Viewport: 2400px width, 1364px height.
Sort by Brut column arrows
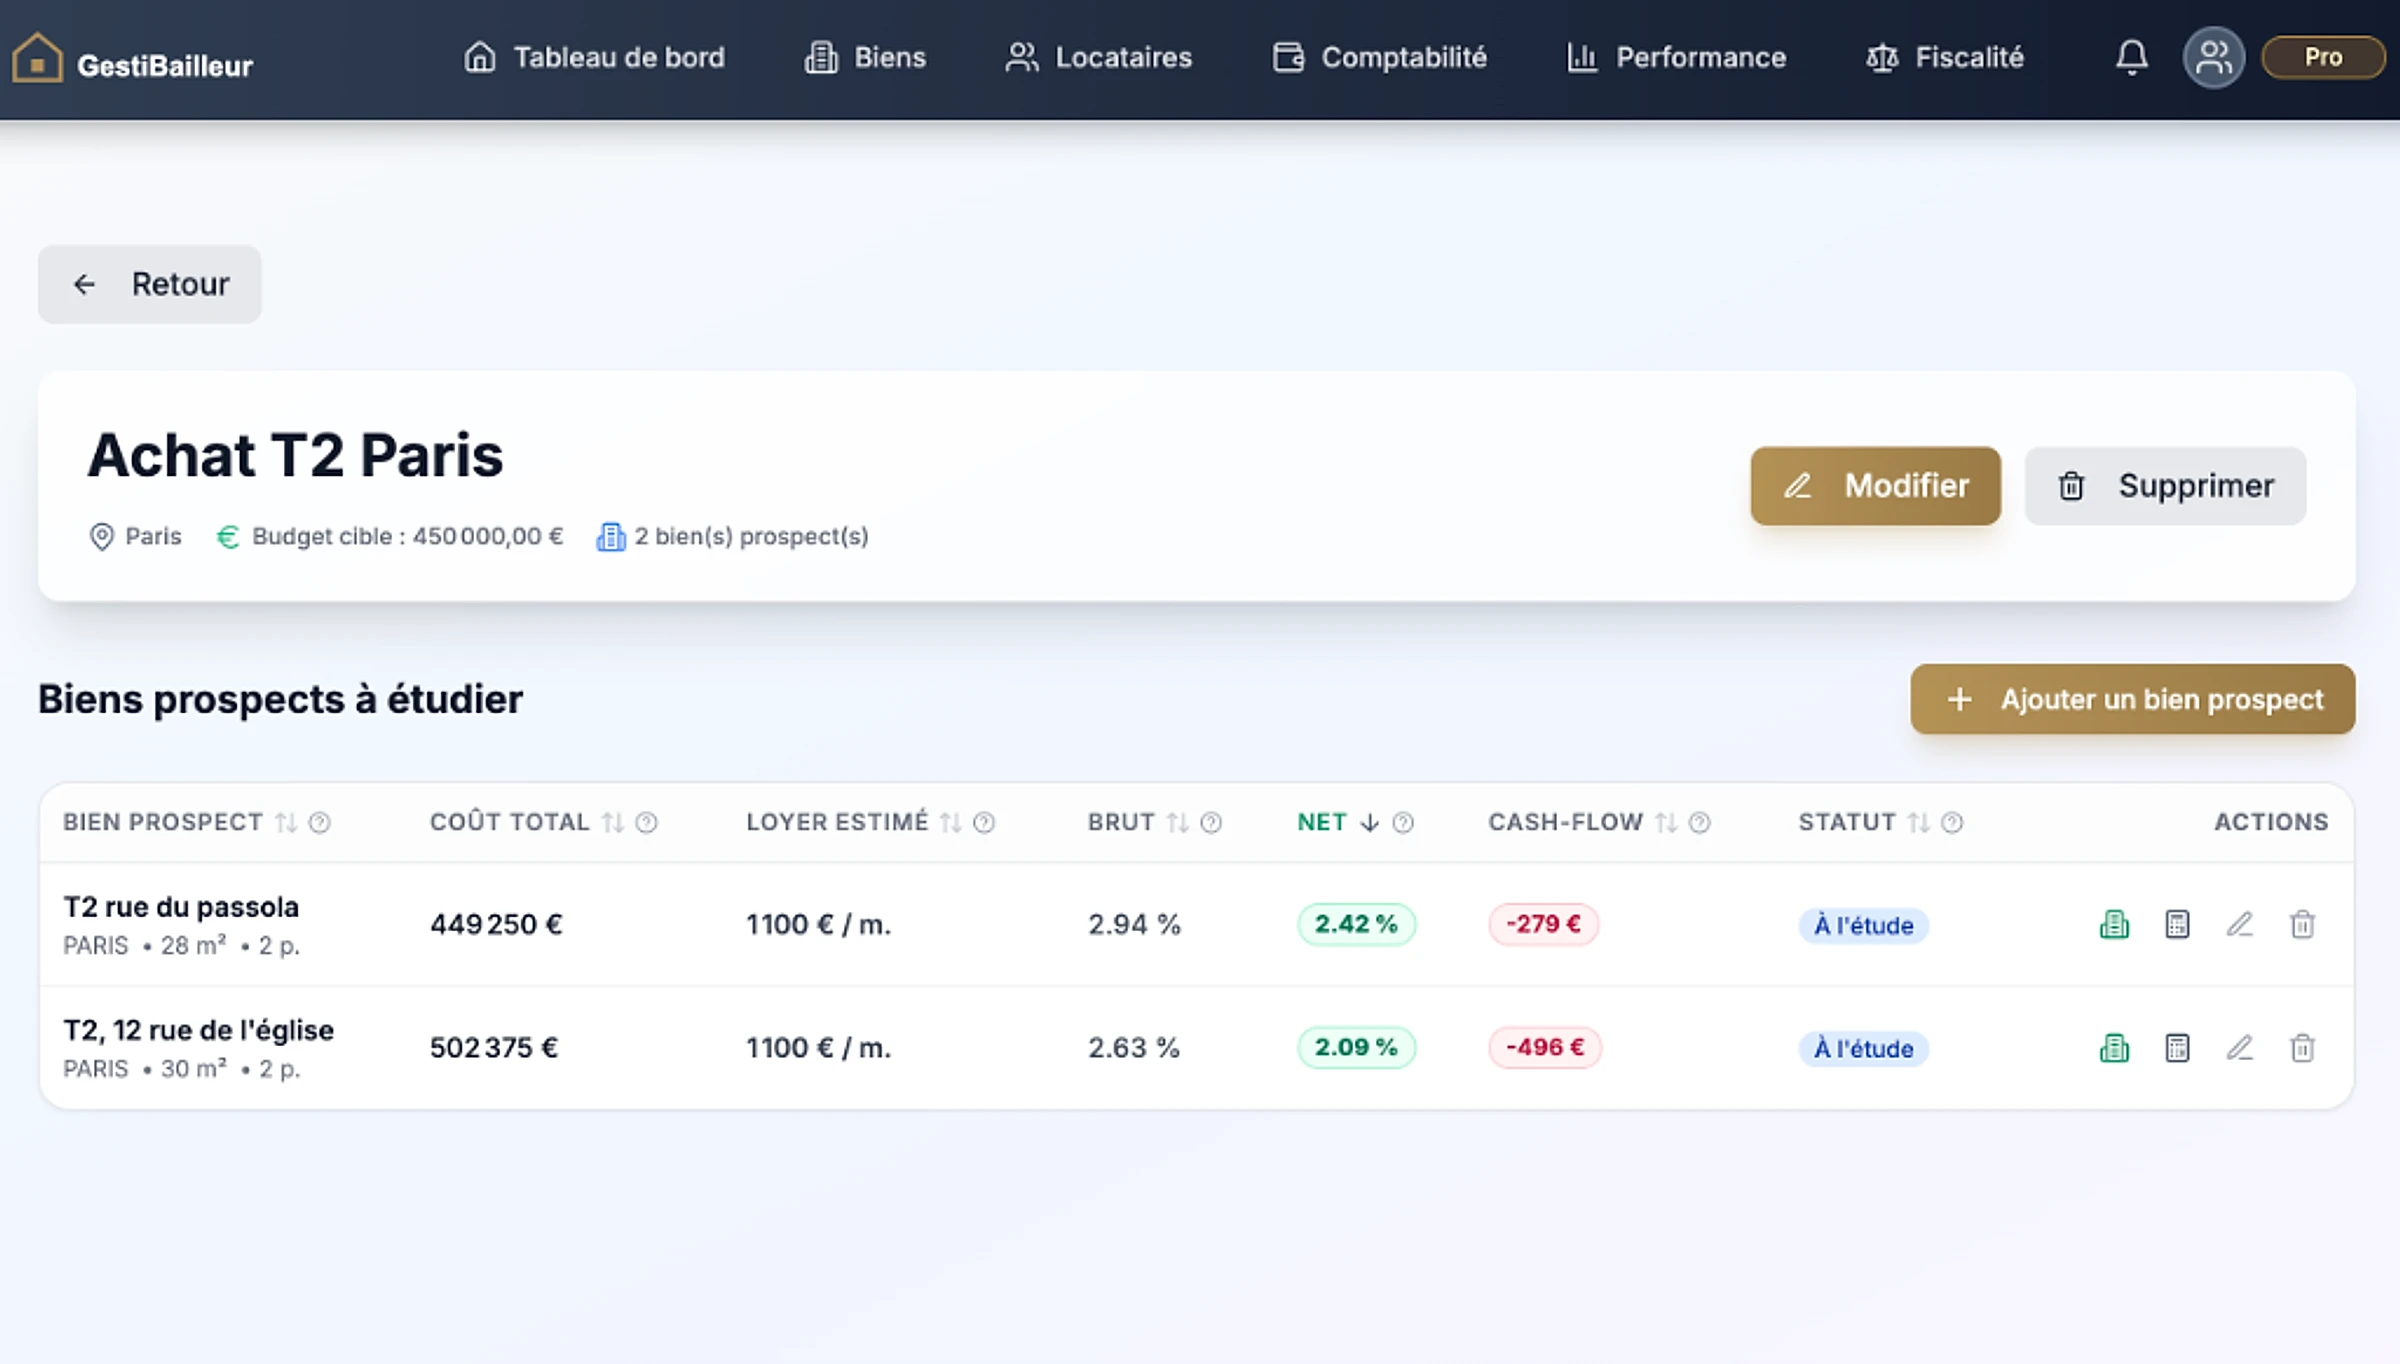(x=1178, y=822)
